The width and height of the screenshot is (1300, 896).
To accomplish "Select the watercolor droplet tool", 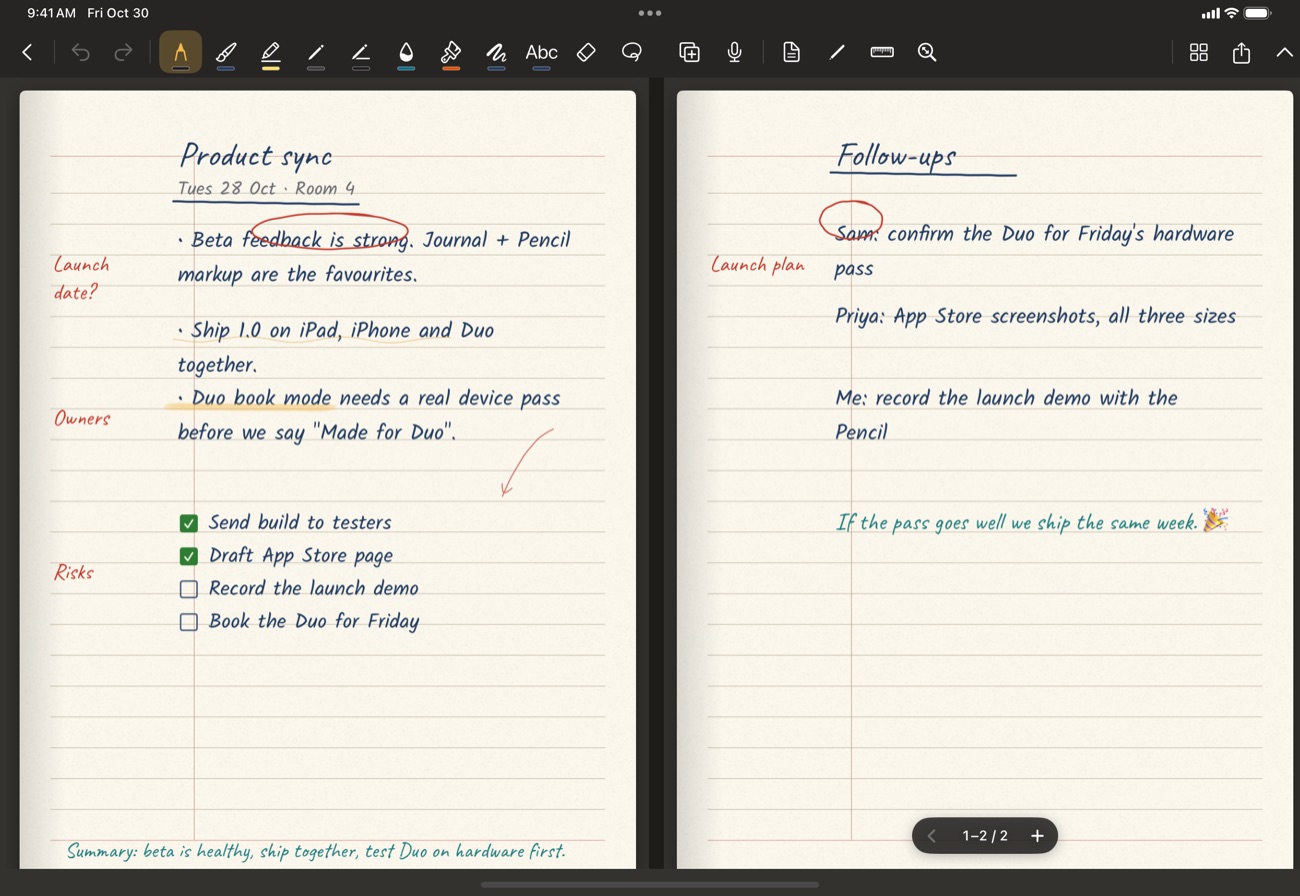I will tap(406, 53).
